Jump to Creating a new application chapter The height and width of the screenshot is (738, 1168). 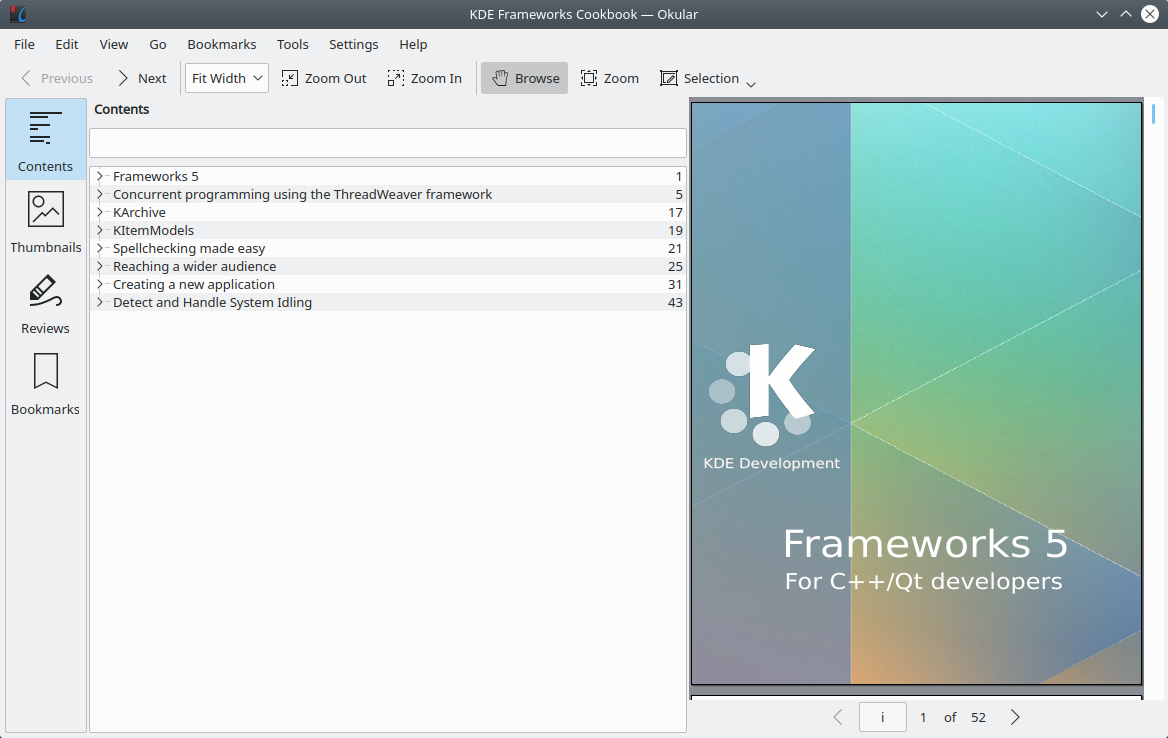[x=193, y=284]
